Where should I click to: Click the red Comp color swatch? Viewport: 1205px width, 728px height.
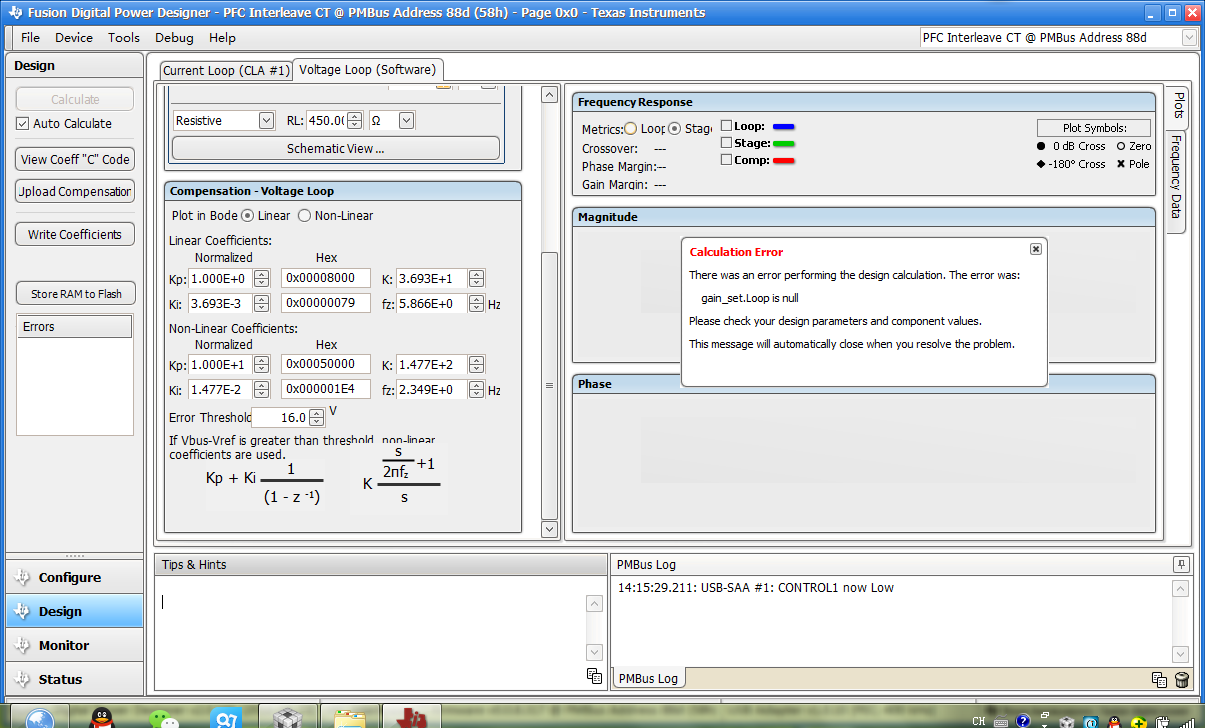(784, 161)
